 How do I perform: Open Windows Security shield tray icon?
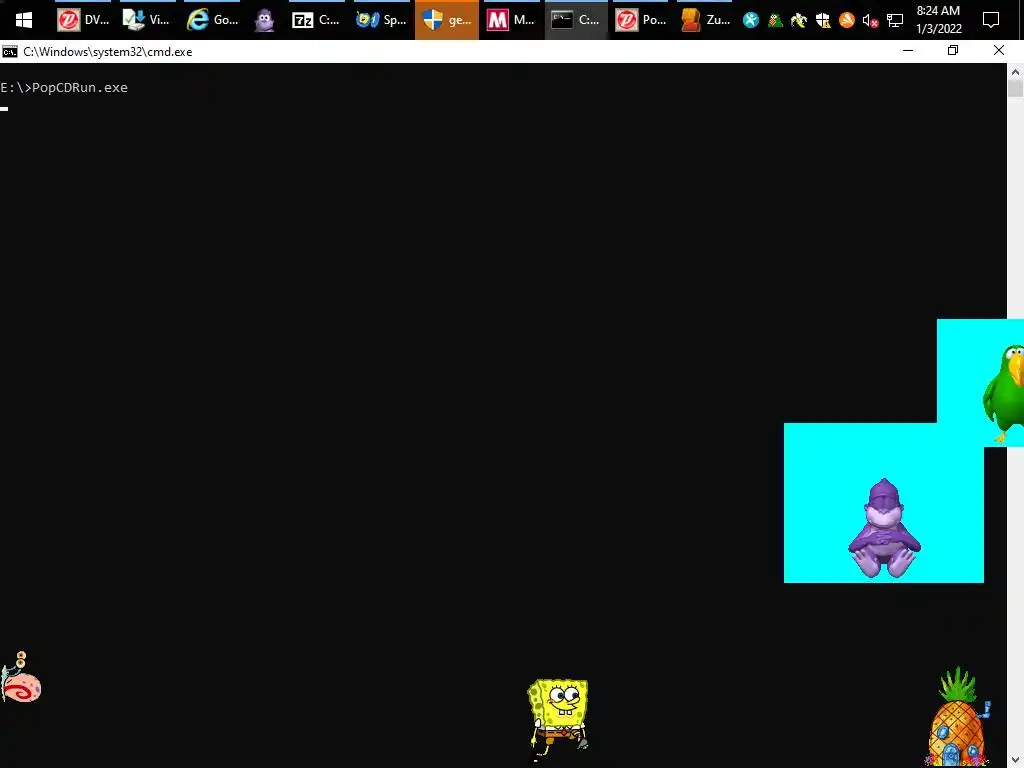tap(823, 20)
